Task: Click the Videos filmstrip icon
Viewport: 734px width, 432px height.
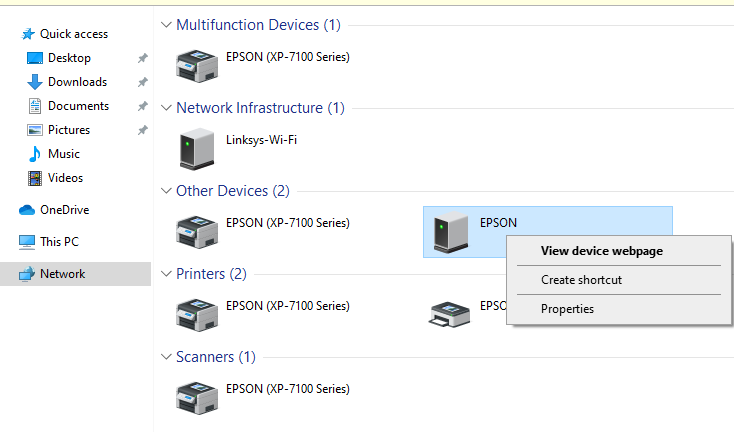Action: (x=35, y=178)
